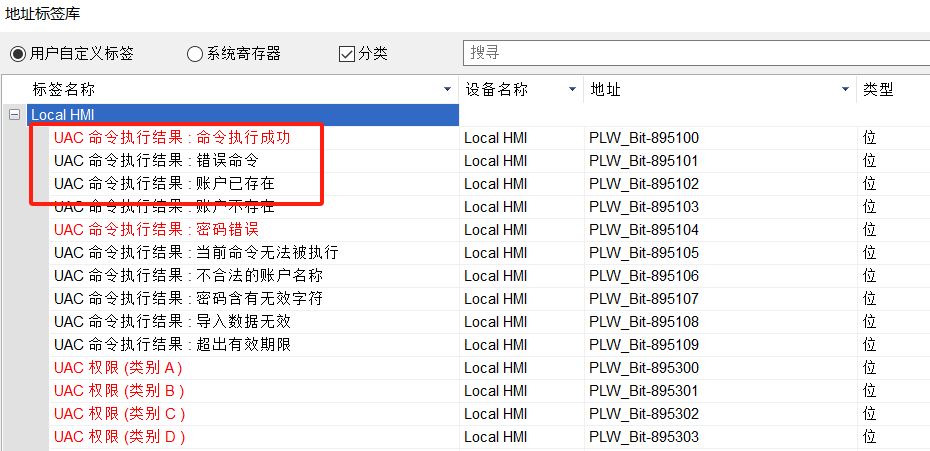
Task: Open the 标签名称 column filter dropdown
Action: [447, 90]
